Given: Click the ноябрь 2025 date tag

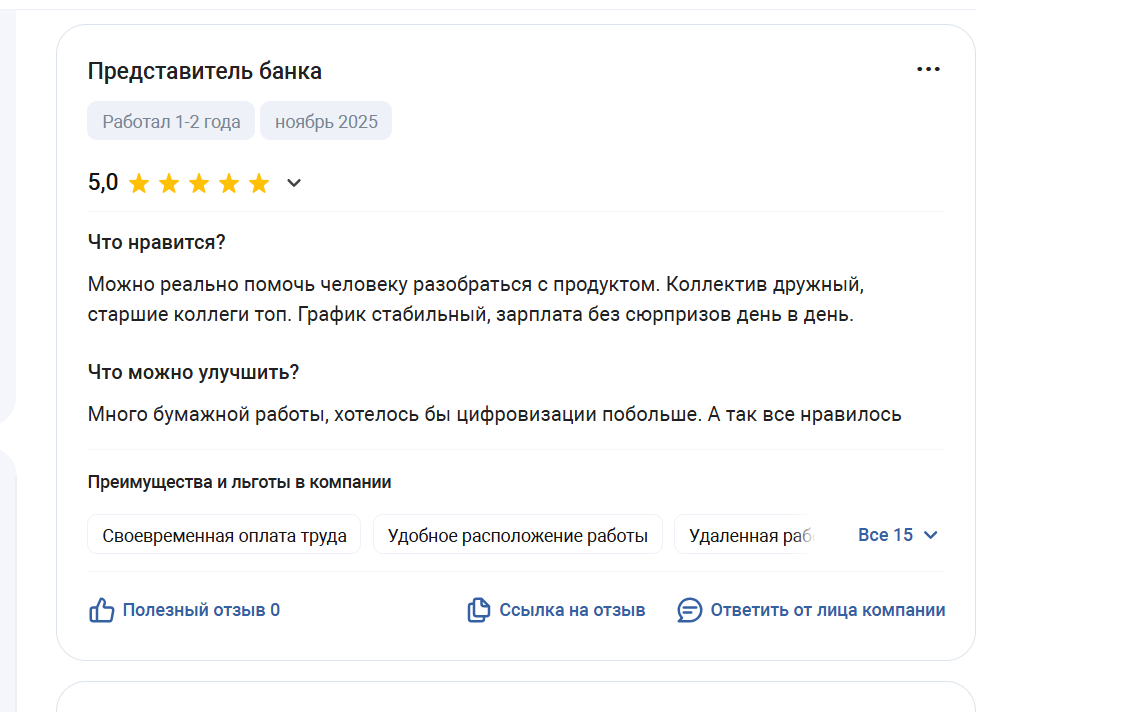Looking at the screenshot, I should tap(326, 122).
